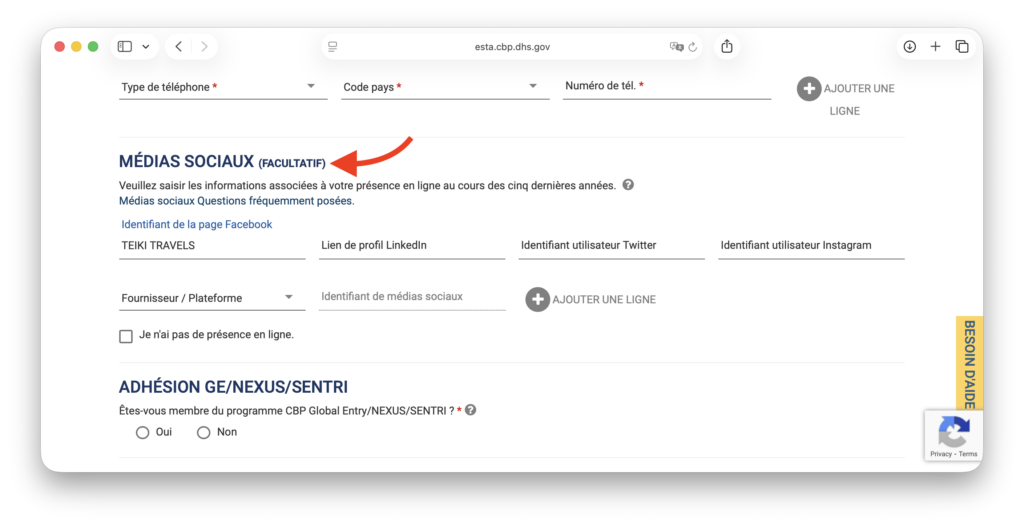Select the 'Non' radio button
The width and height of the screenshot is (1024, 526).
(x=204, y=432)
